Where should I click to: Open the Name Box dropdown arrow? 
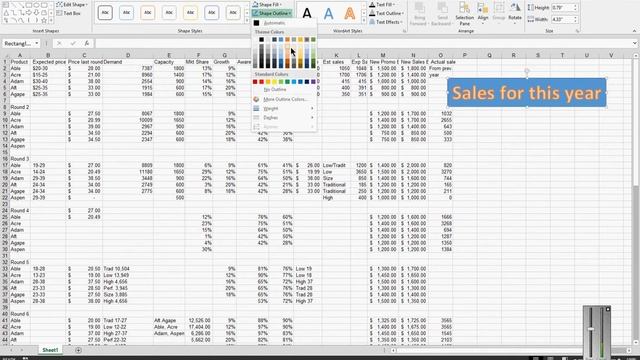[37, 43]
